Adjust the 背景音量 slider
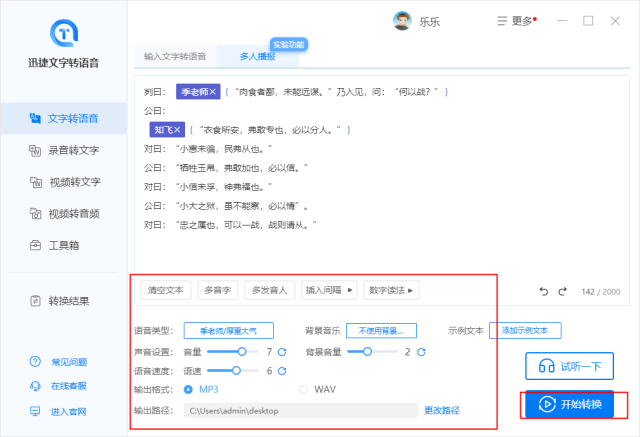Screen dimensions: 640x437 tap(367, 352)
